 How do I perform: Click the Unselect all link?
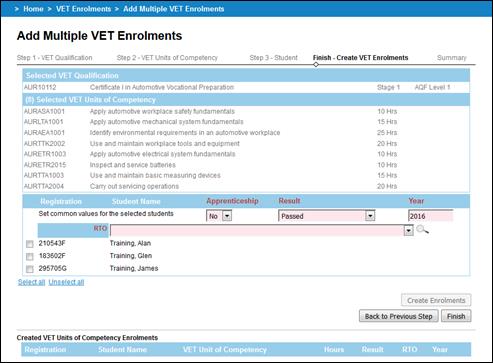pyautogui.click(x=66, y=282)
